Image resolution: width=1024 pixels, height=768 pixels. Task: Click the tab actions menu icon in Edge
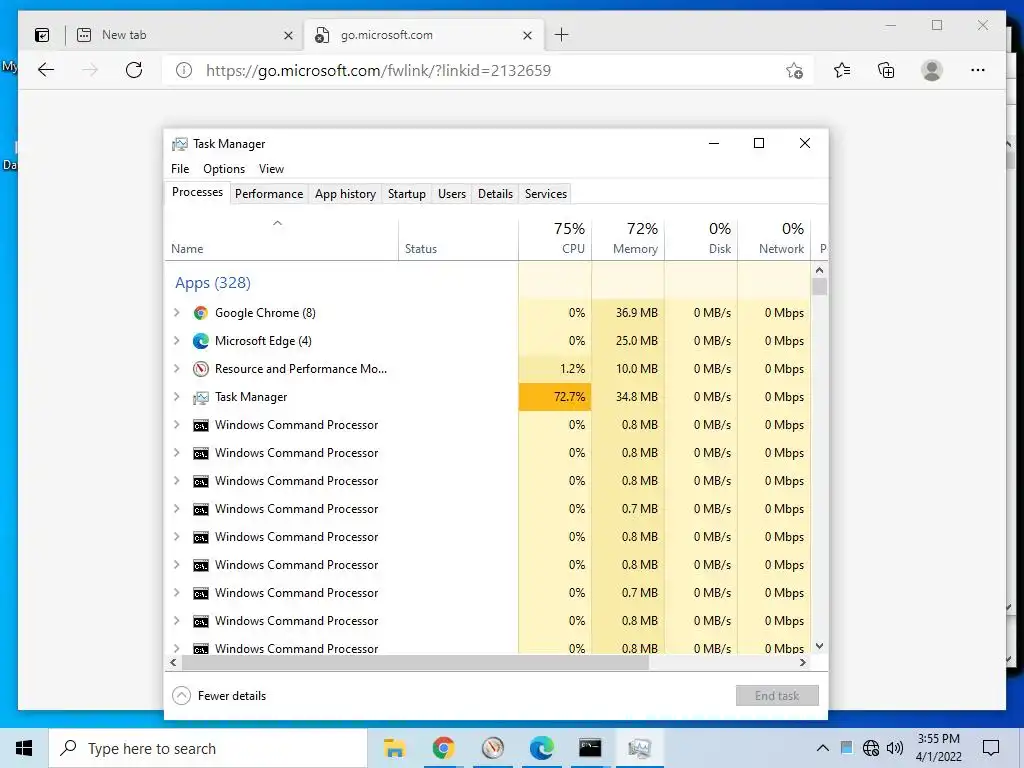[42, 35]
